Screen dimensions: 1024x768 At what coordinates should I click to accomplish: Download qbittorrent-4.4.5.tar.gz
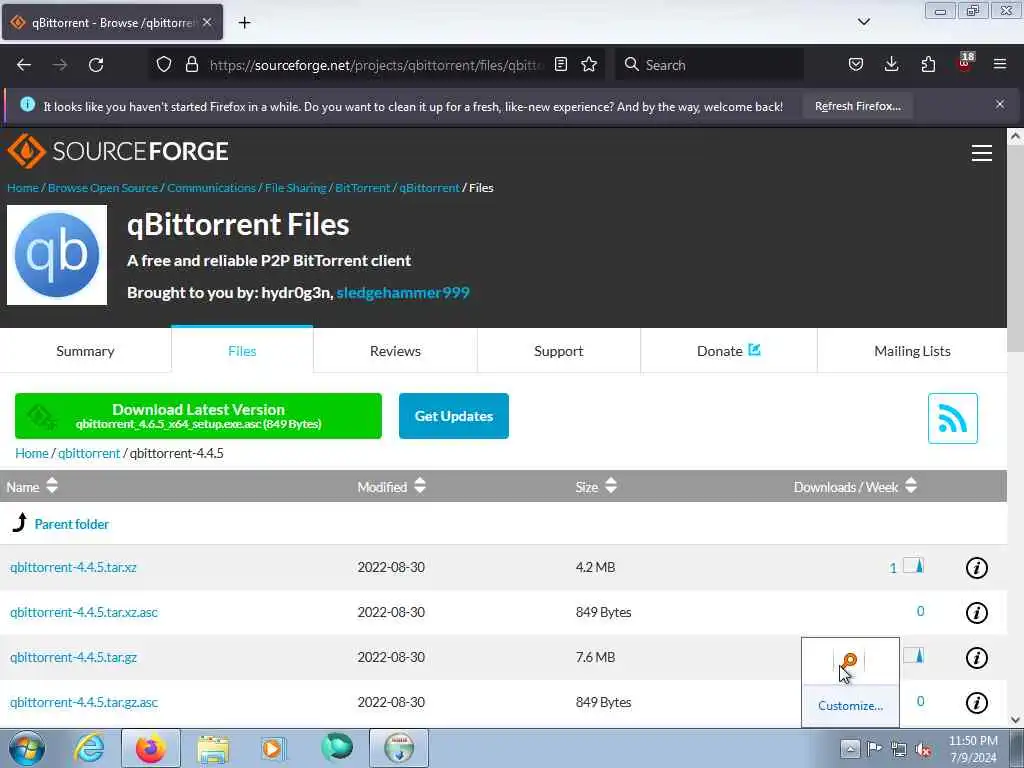pos(73,657)
